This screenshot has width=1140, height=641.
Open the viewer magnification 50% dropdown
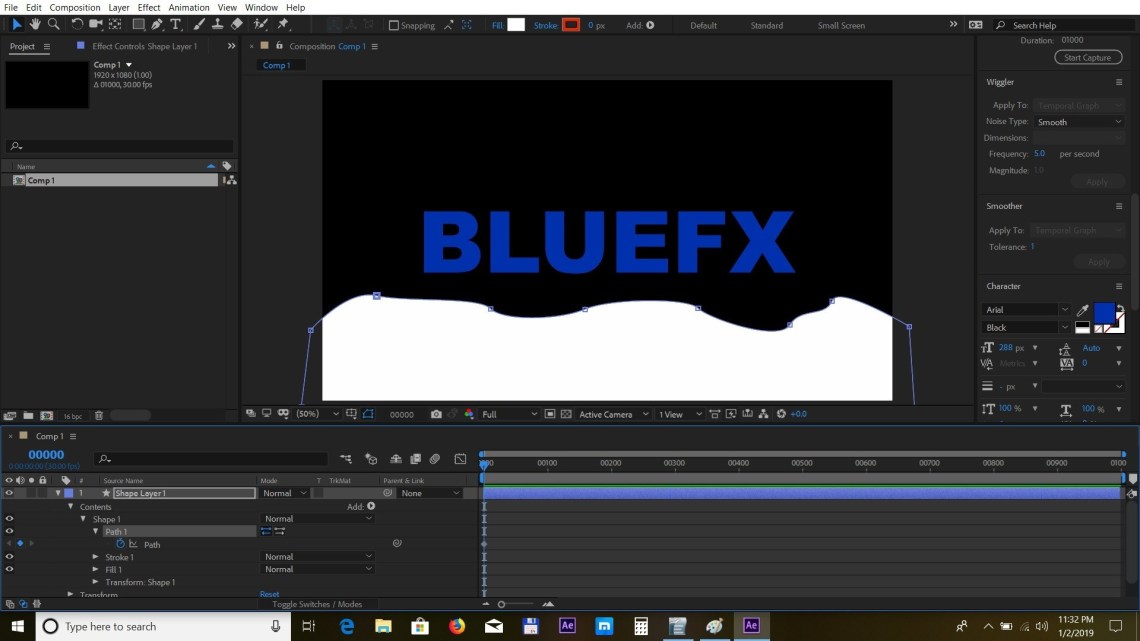318,414
